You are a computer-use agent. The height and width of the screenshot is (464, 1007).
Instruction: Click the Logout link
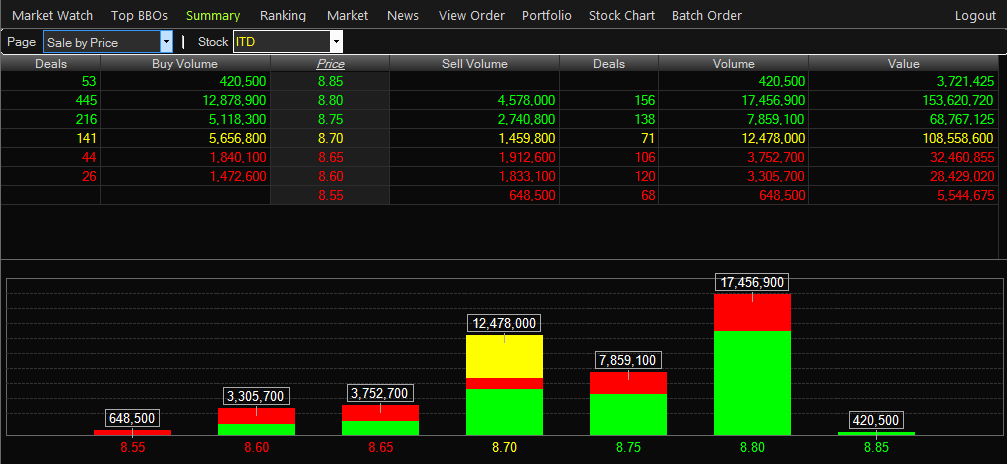[x=975, y=16]
